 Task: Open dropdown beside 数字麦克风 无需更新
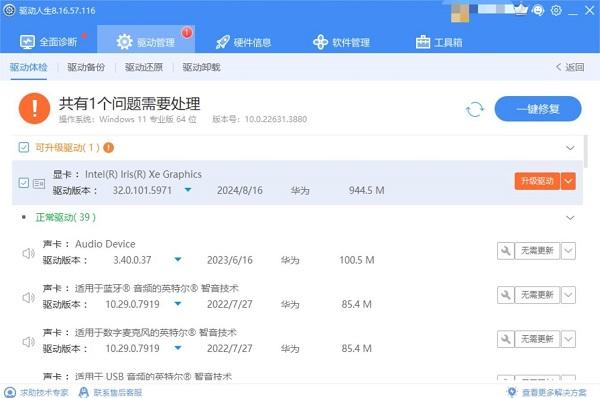pos(568,339)
